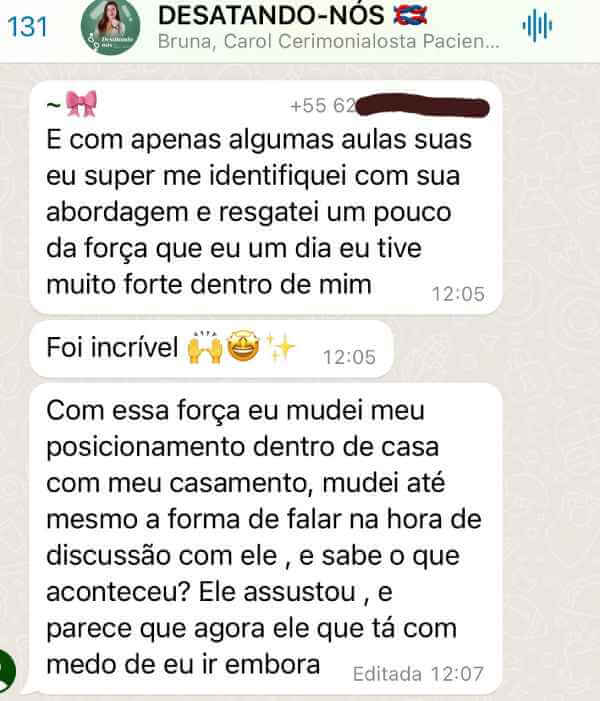Tap the chat wallpaper beside the 'Foi incrível' bubble

pos(492,349)
